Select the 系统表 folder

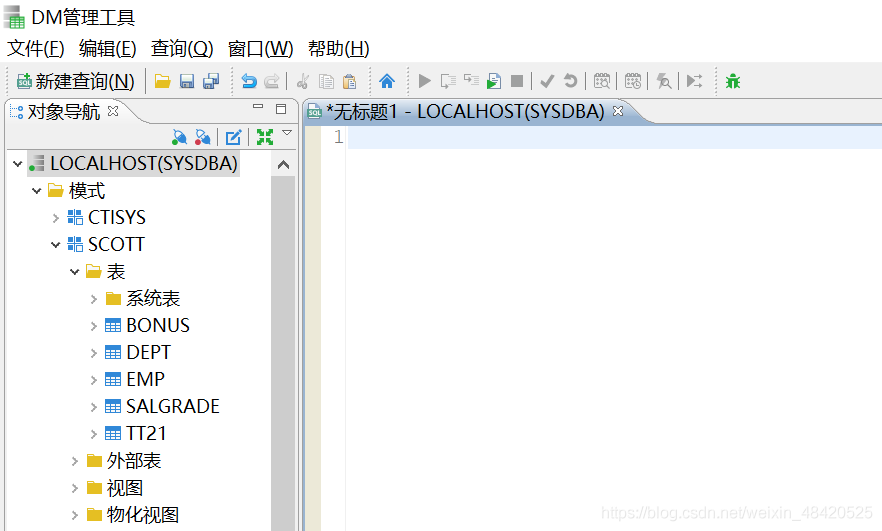point(143,299)
